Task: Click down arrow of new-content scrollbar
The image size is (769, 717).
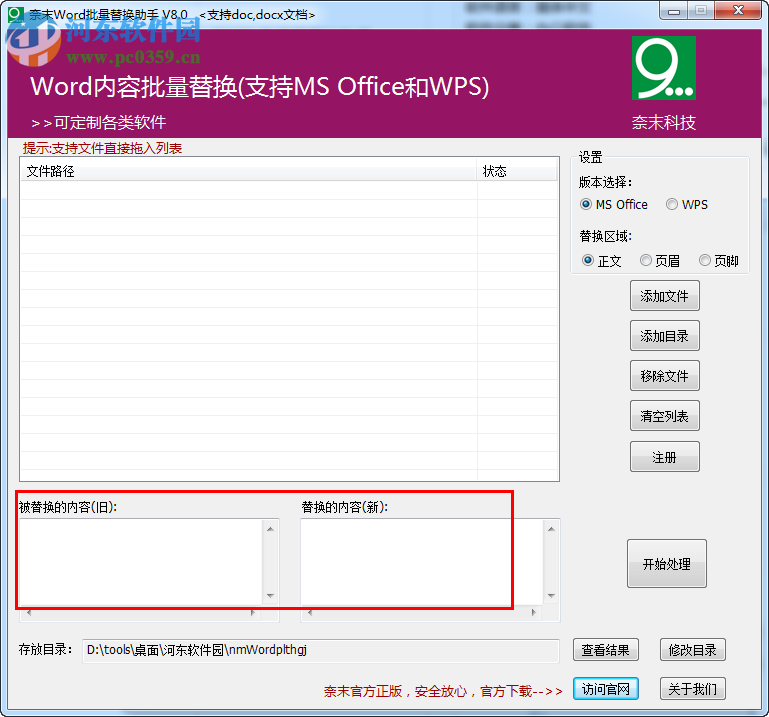Action: click(x=551, y=595)
